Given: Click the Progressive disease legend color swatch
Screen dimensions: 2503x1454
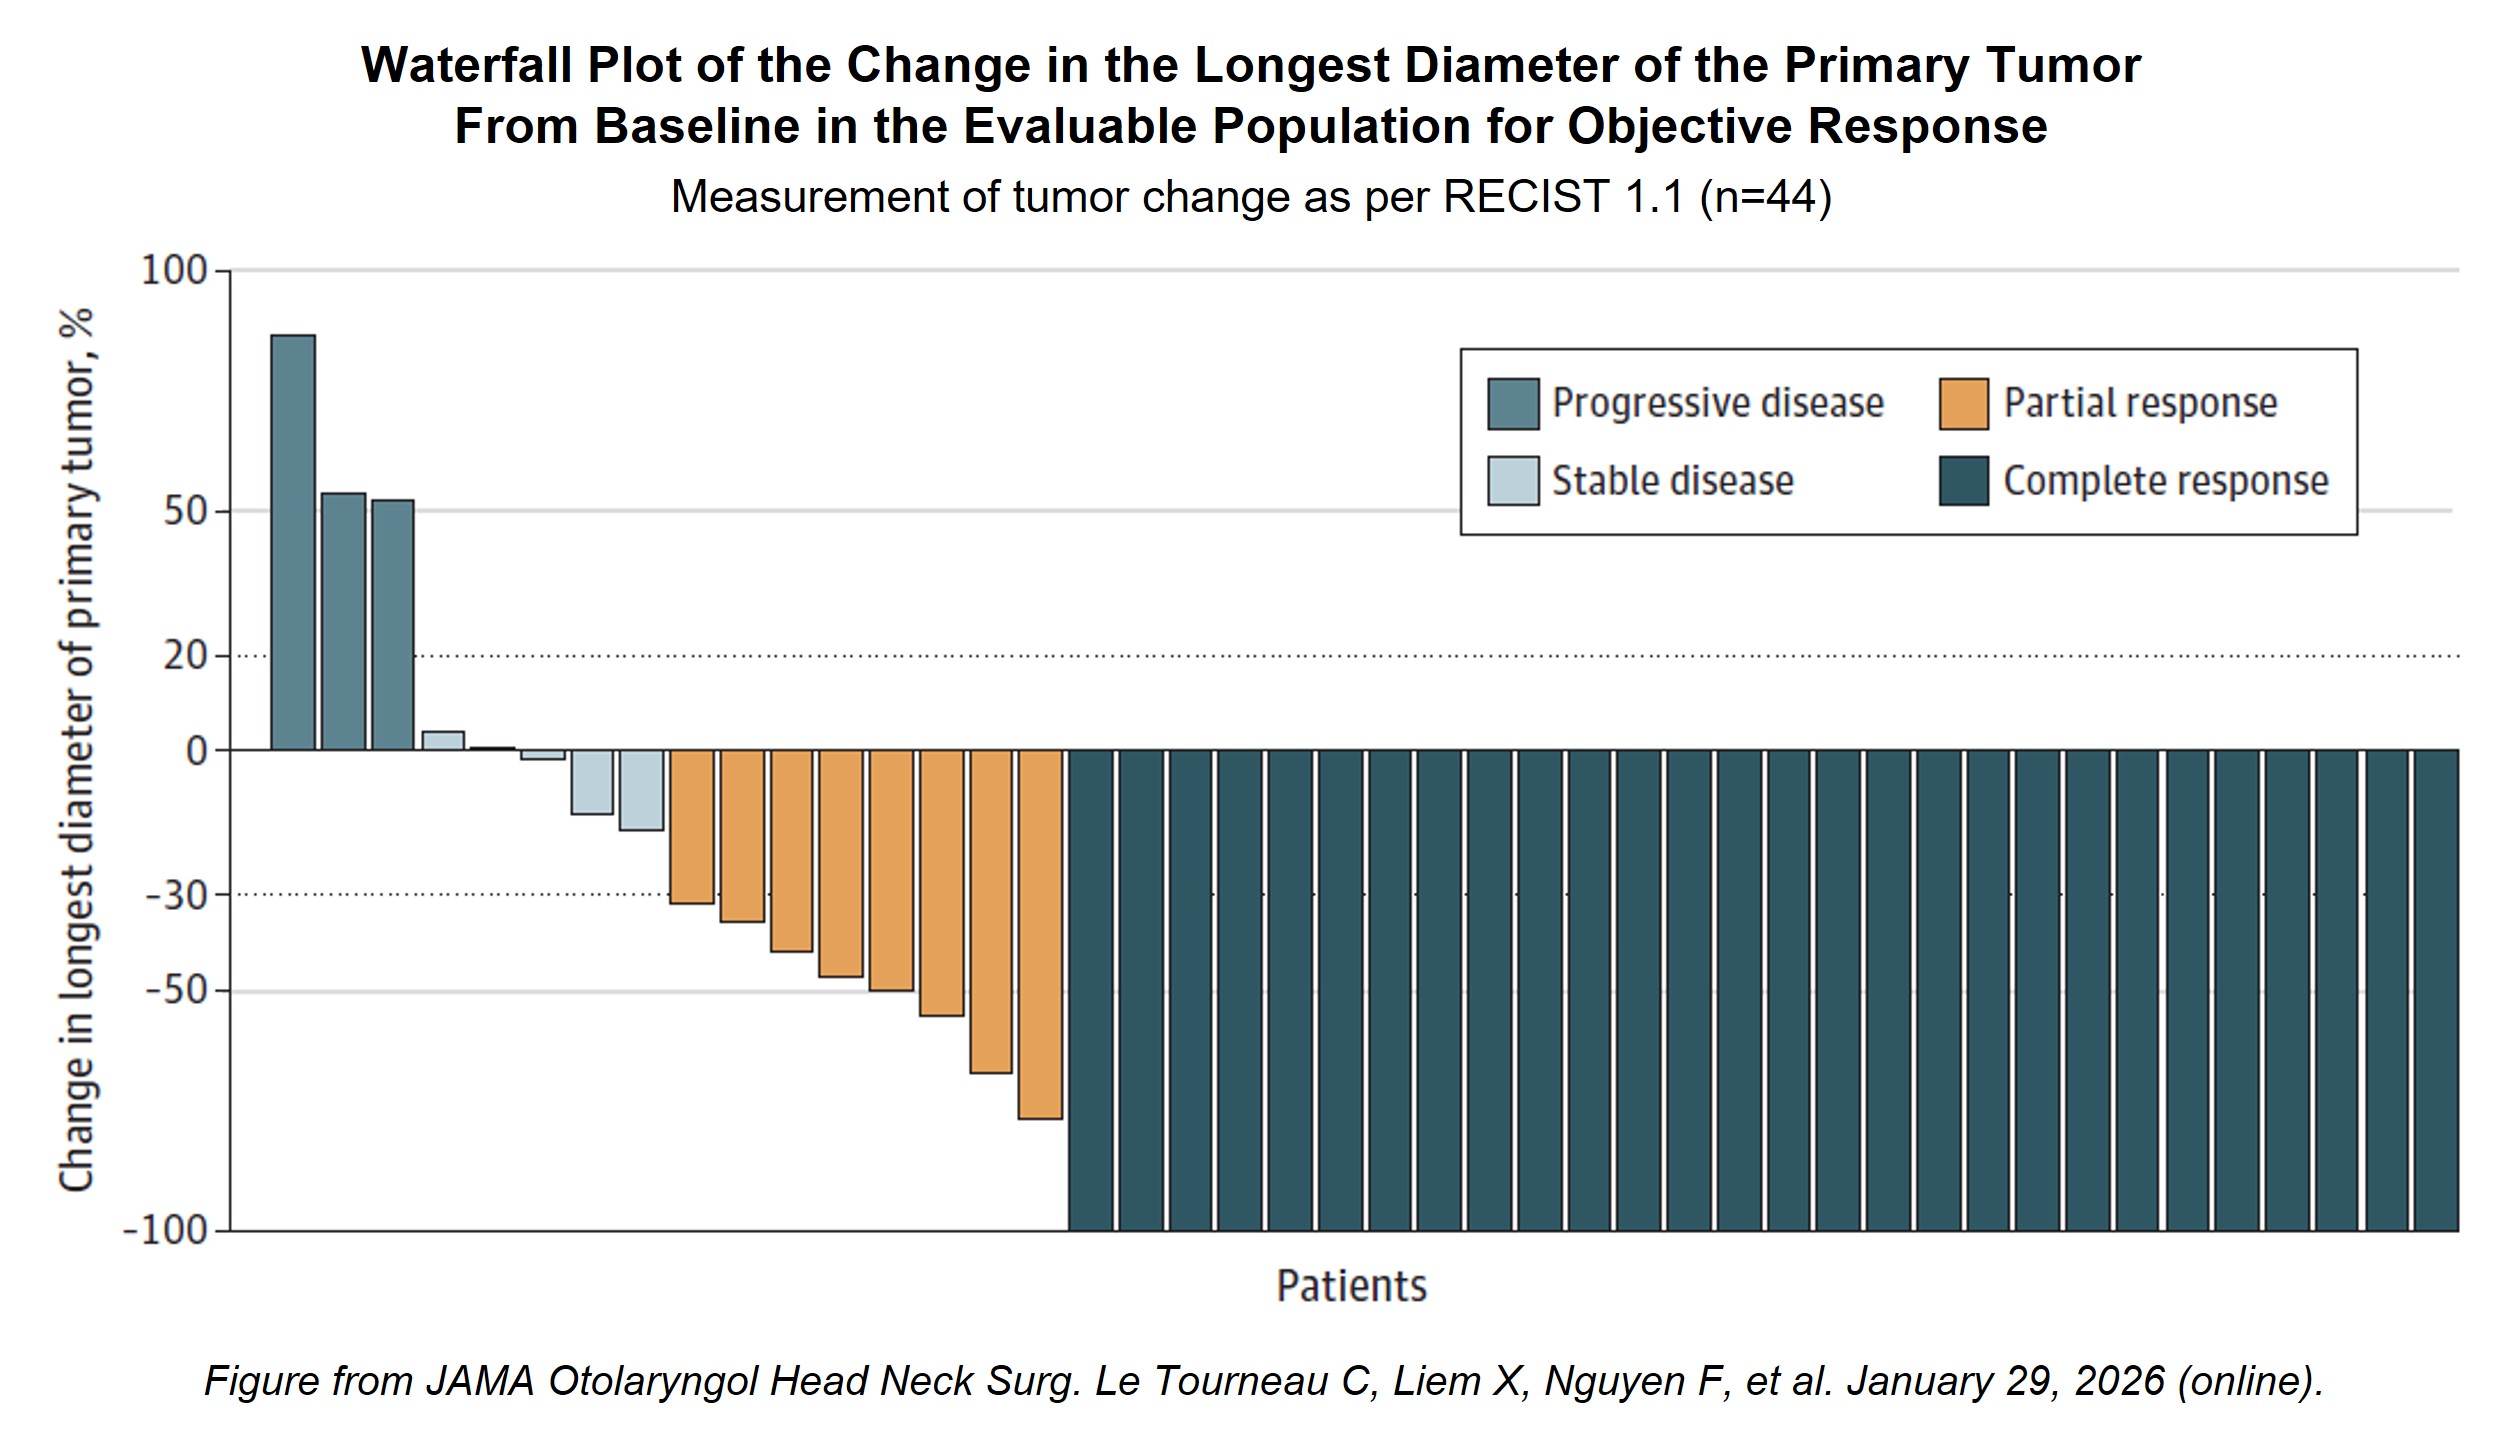Looking at the screenshot, I should click(1512, 404).
